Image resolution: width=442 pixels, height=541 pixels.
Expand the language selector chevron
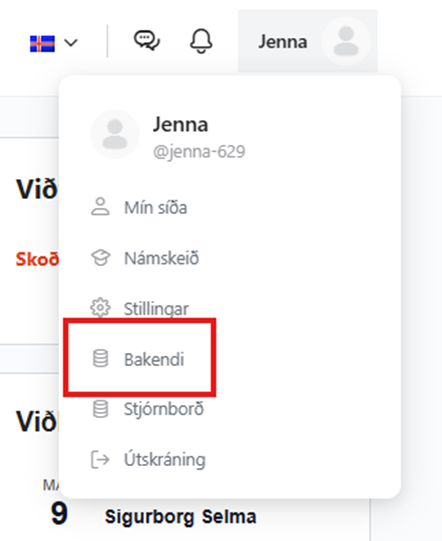click(x=71, y=43)
